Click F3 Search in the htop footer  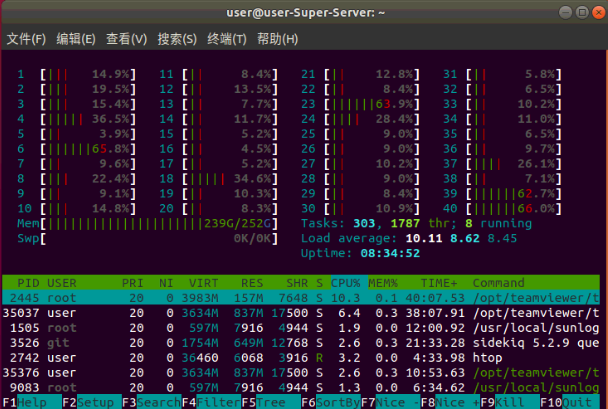coord(151,402)
